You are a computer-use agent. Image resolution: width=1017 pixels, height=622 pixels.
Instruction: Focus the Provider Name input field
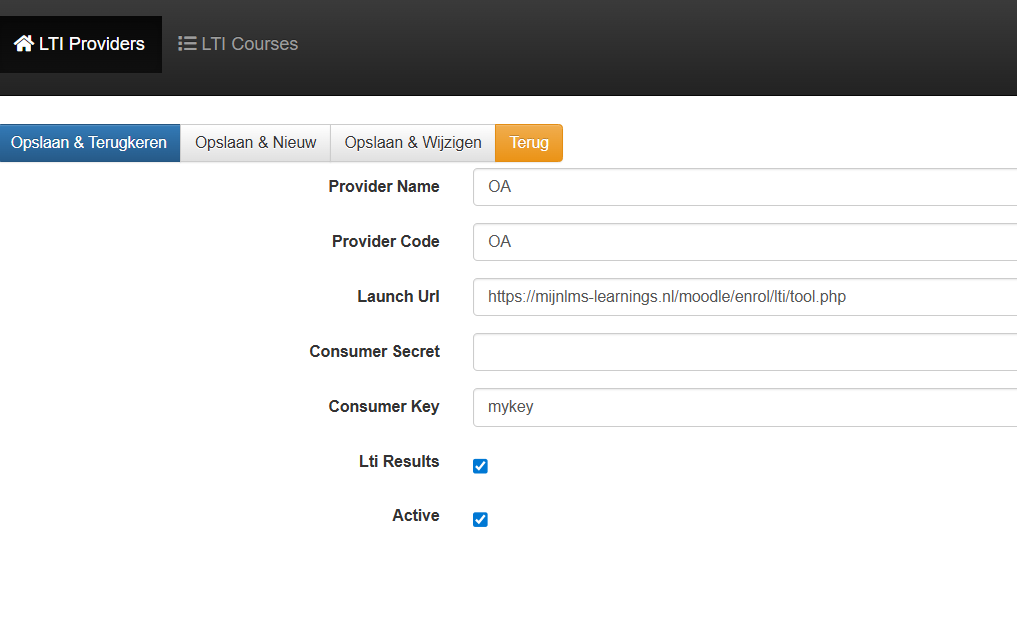[x=744, y=187]
